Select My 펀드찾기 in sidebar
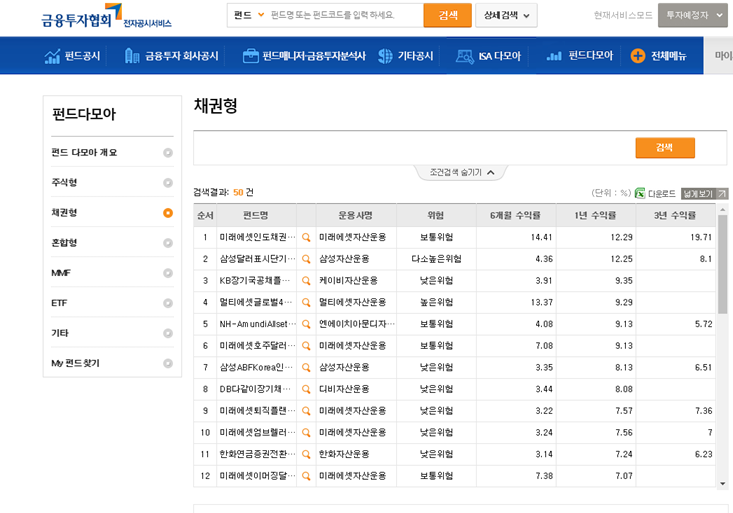This screenshot has height=513, width=733. (x=112, y=363)
